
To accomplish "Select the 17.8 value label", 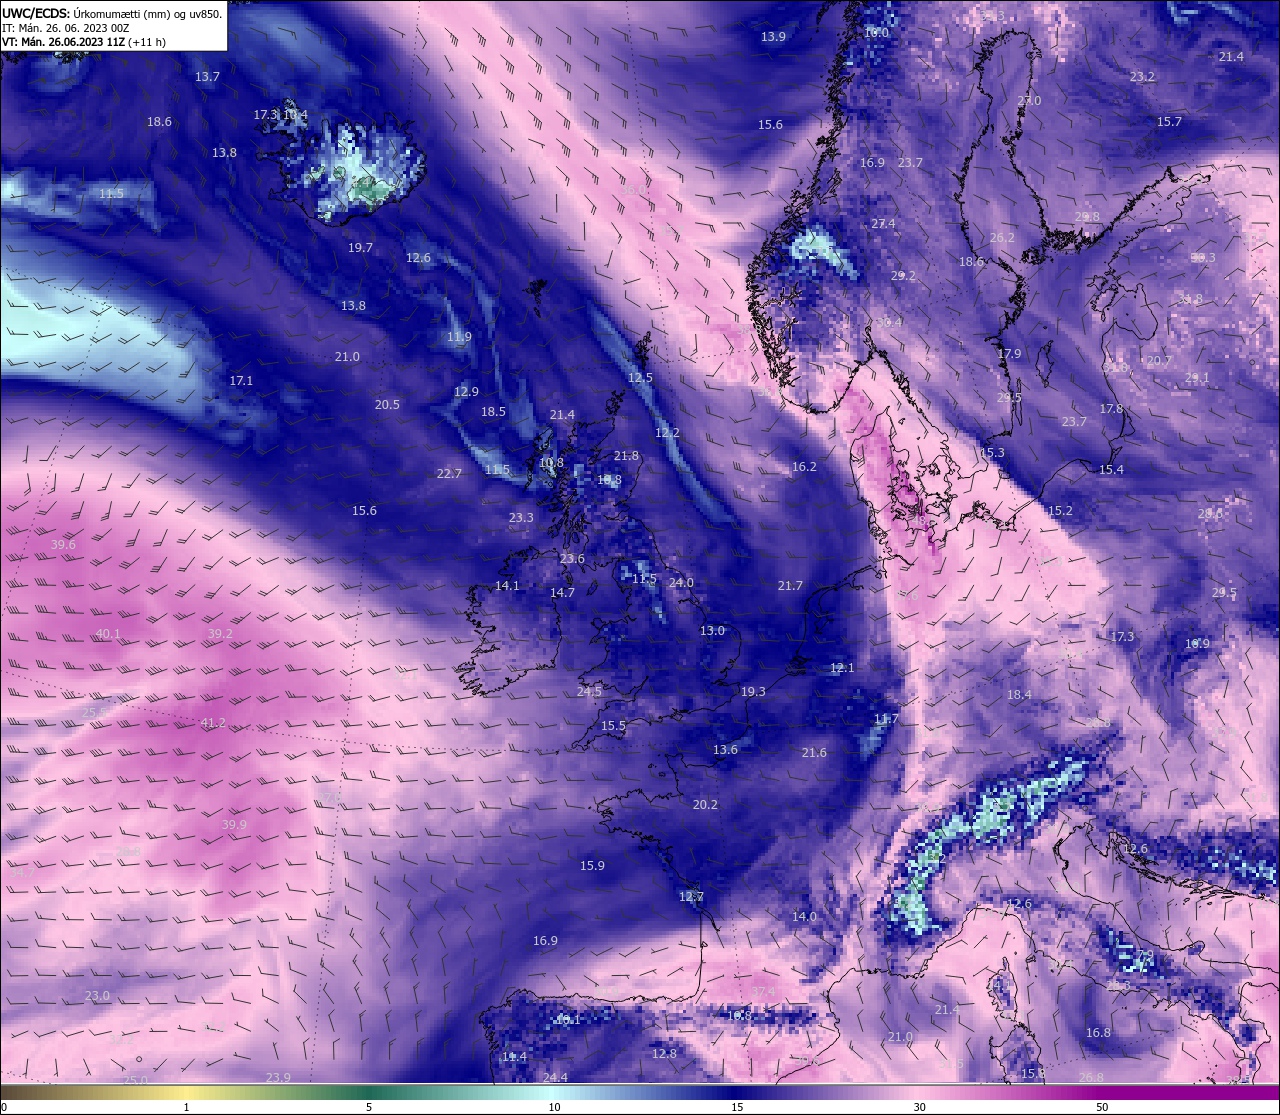I will [1111, 409].
